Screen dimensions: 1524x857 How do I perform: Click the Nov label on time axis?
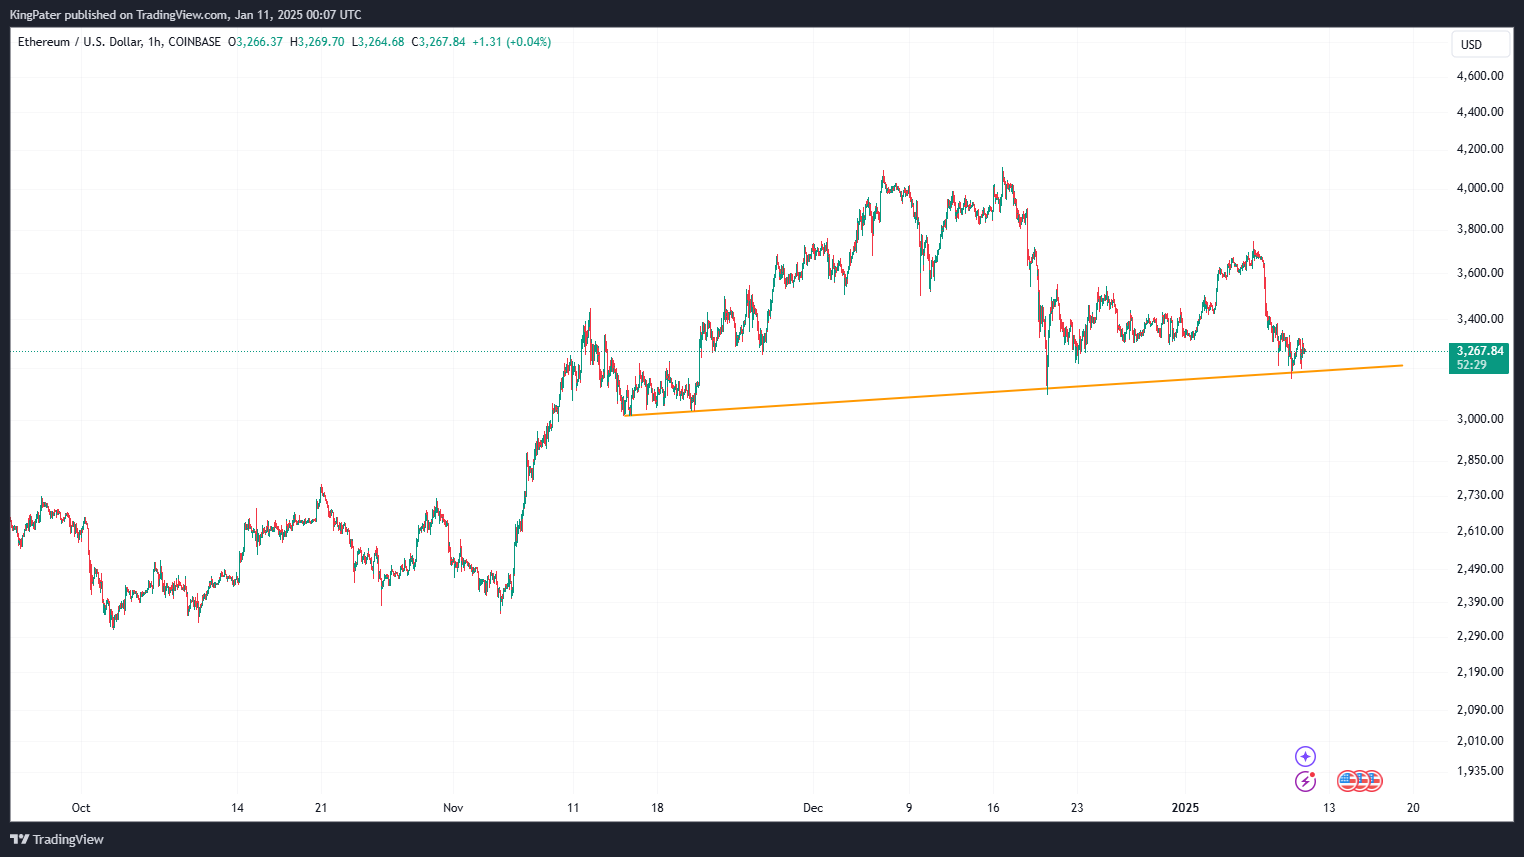tap(453, 808)
